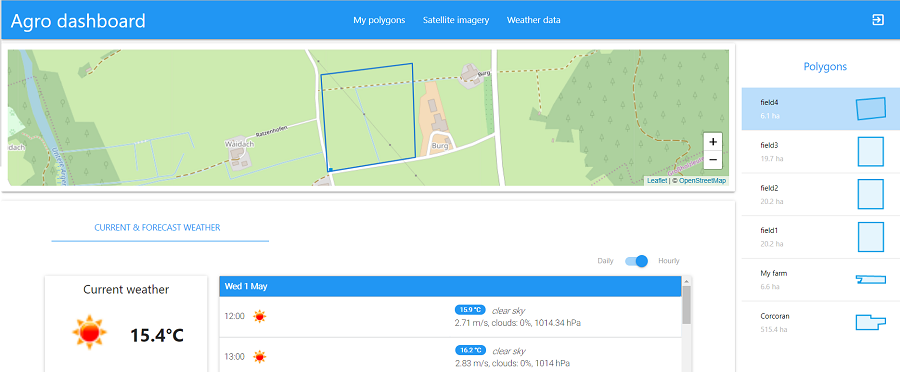The height and width of the screenshot is (372, 900).
Task: Click the forecast list scrollbar thumb
Action: click(686, 305)
